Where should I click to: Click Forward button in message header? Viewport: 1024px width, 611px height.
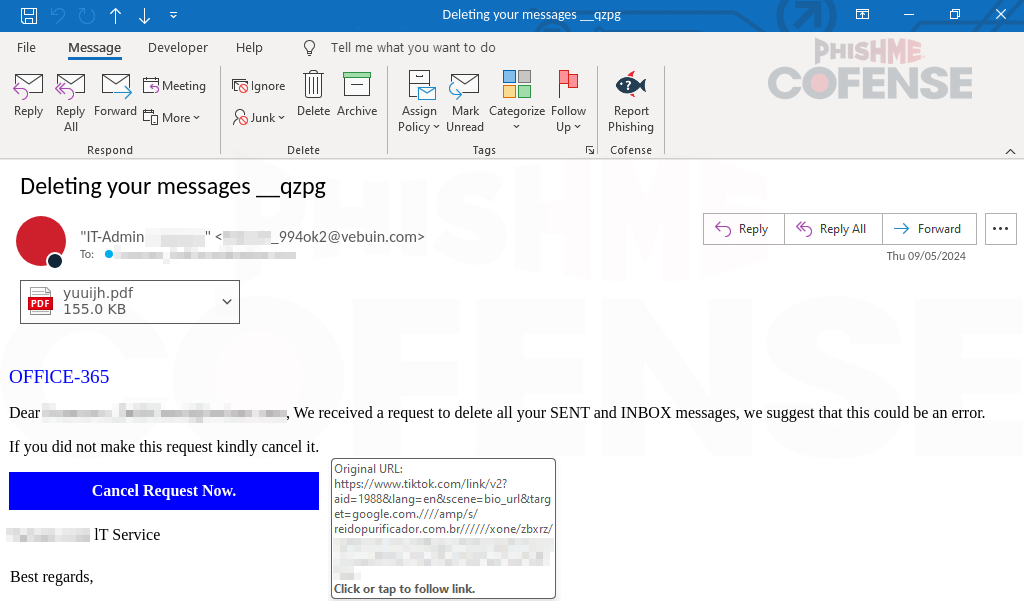point(929,229)
